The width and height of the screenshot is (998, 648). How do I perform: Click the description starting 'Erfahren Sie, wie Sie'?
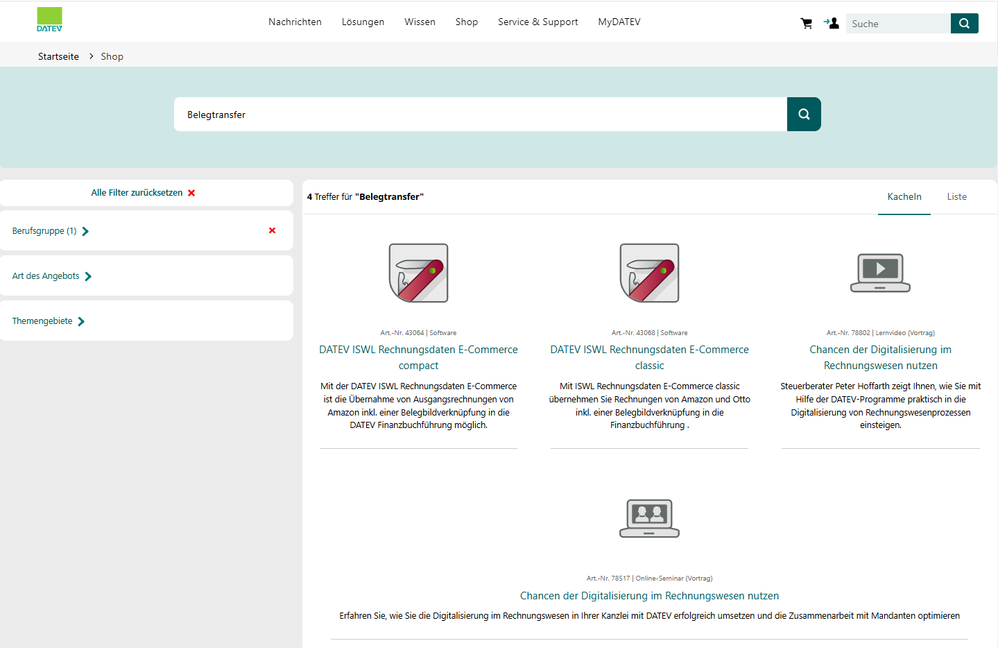pos(649,616)
